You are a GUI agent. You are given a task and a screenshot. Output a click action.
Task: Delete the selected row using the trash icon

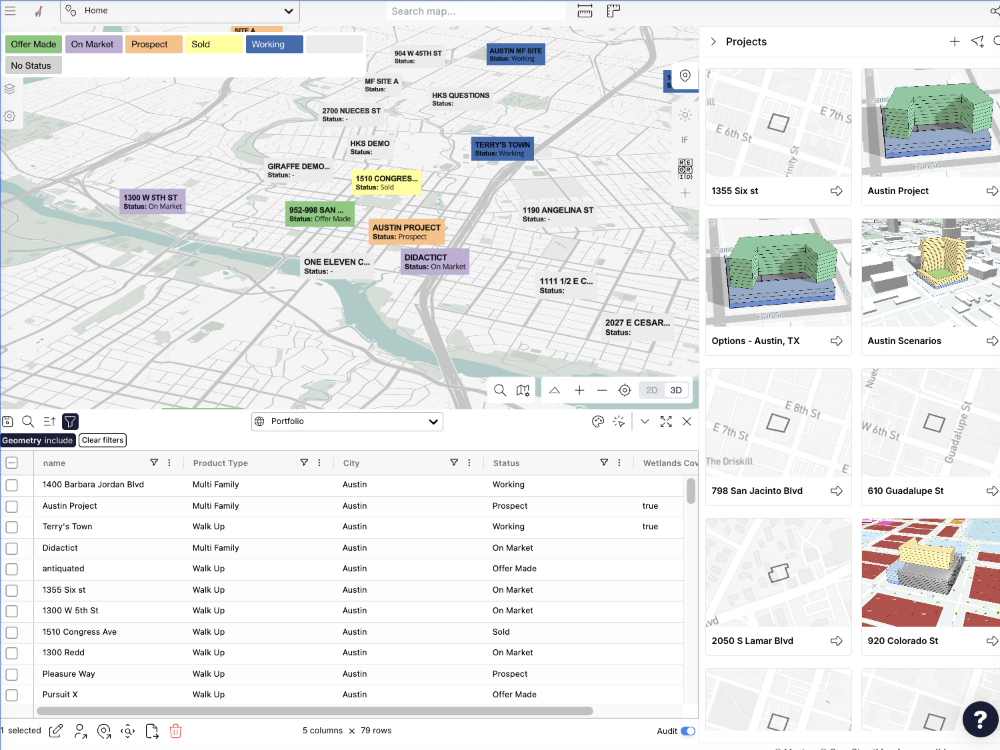coord(176,731)
